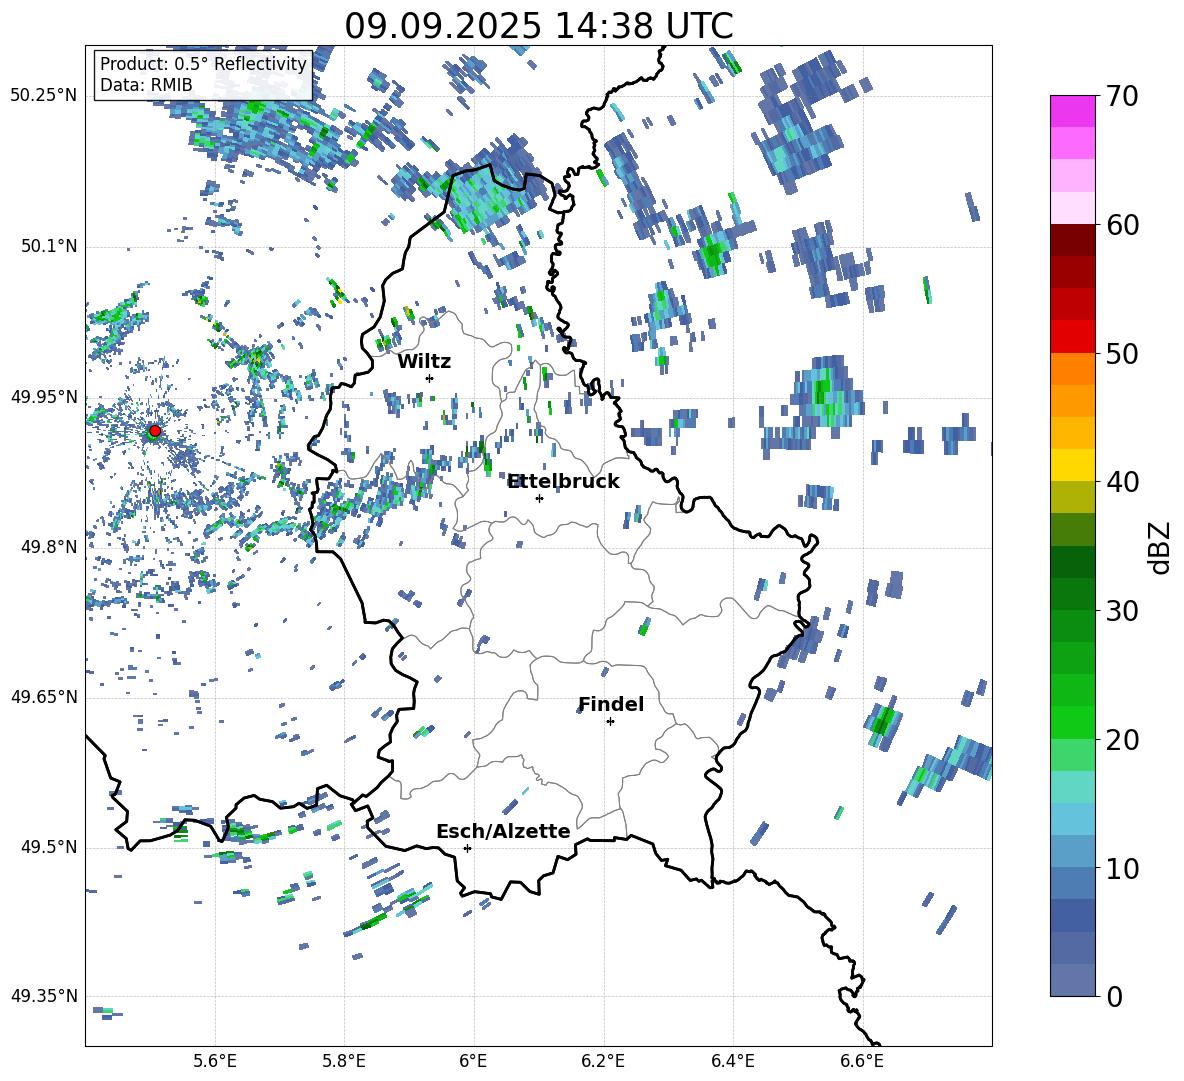Select the Findel city label
This screenshot has height=1081, width=1184.
(611, 704)
